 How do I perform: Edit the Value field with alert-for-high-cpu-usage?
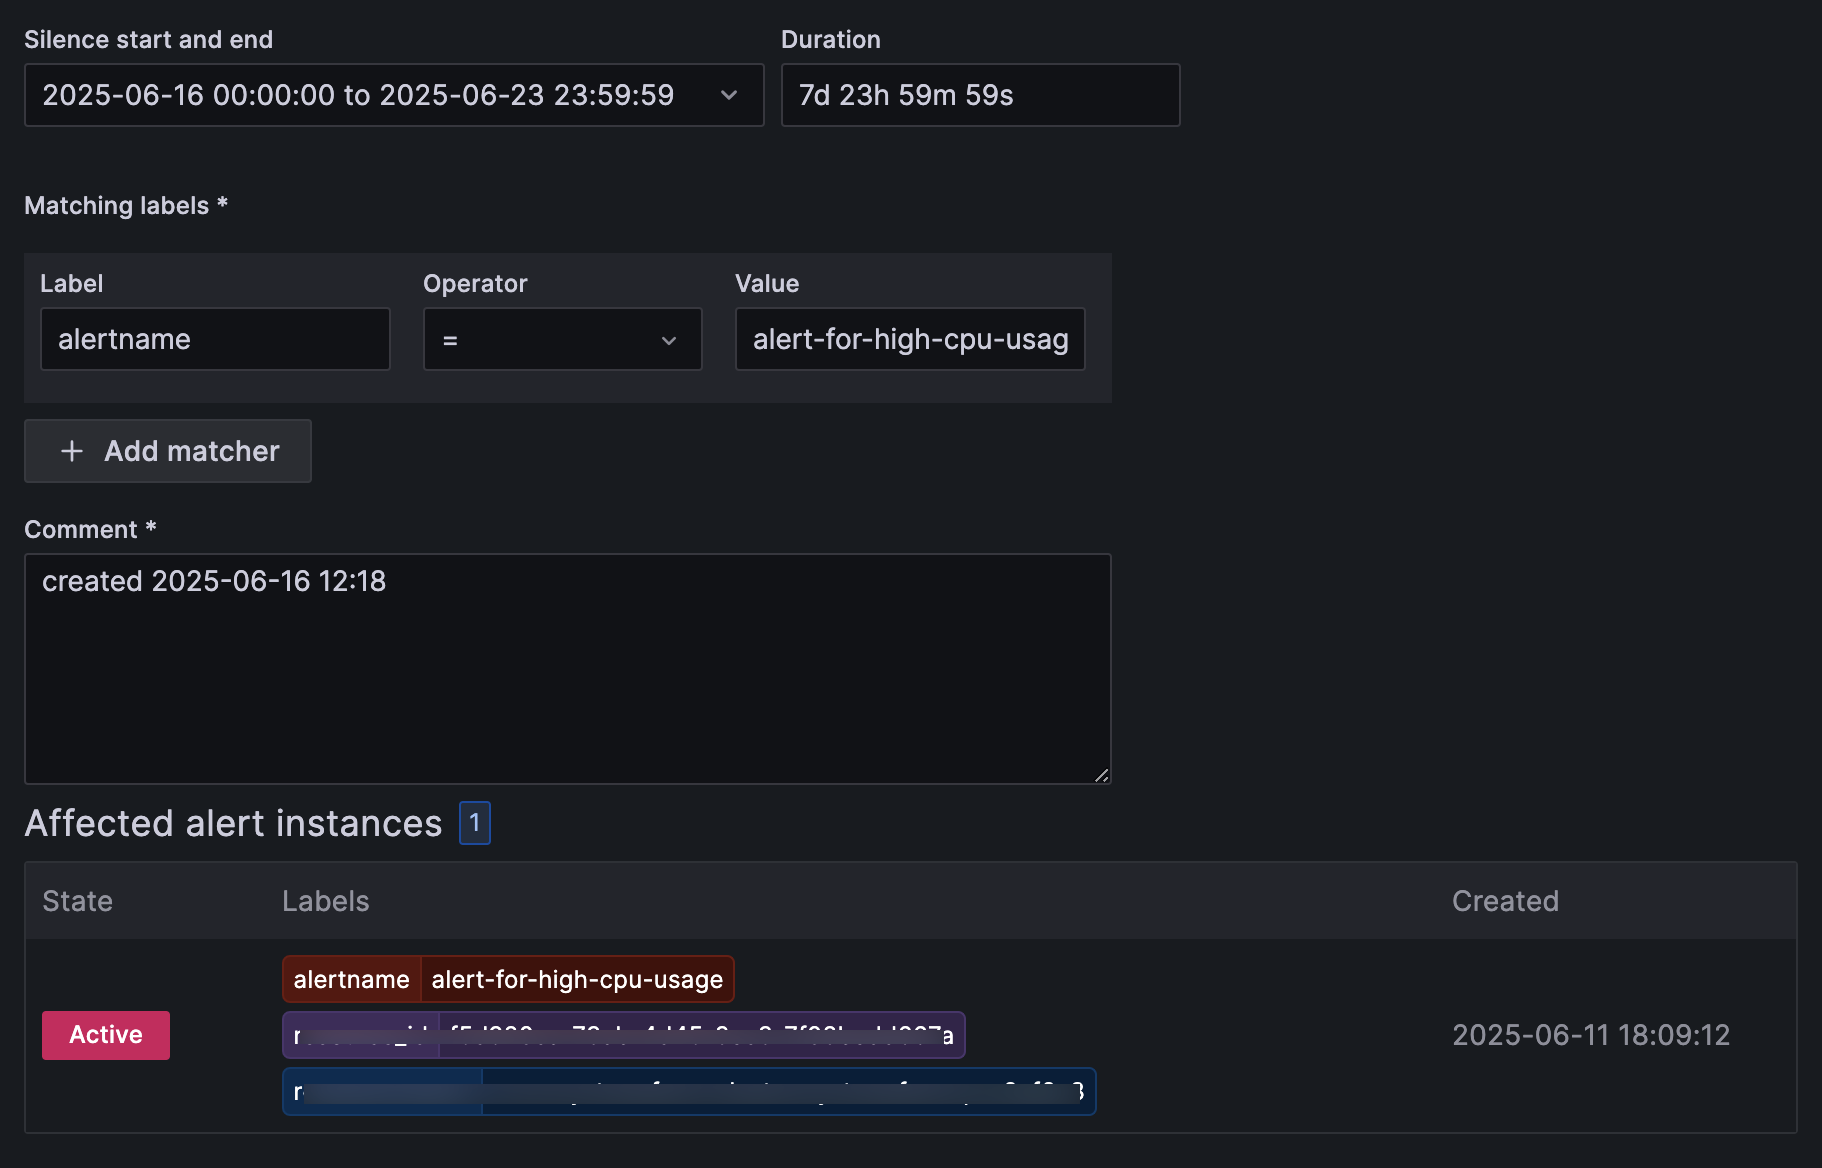click(909, 339)
